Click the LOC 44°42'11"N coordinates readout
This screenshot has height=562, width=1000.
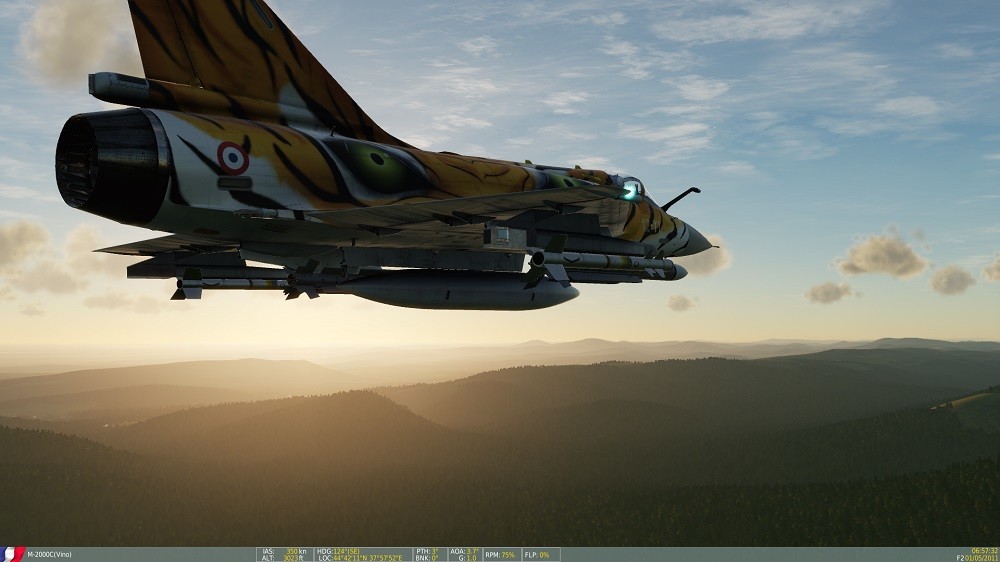tap(360, 558)
